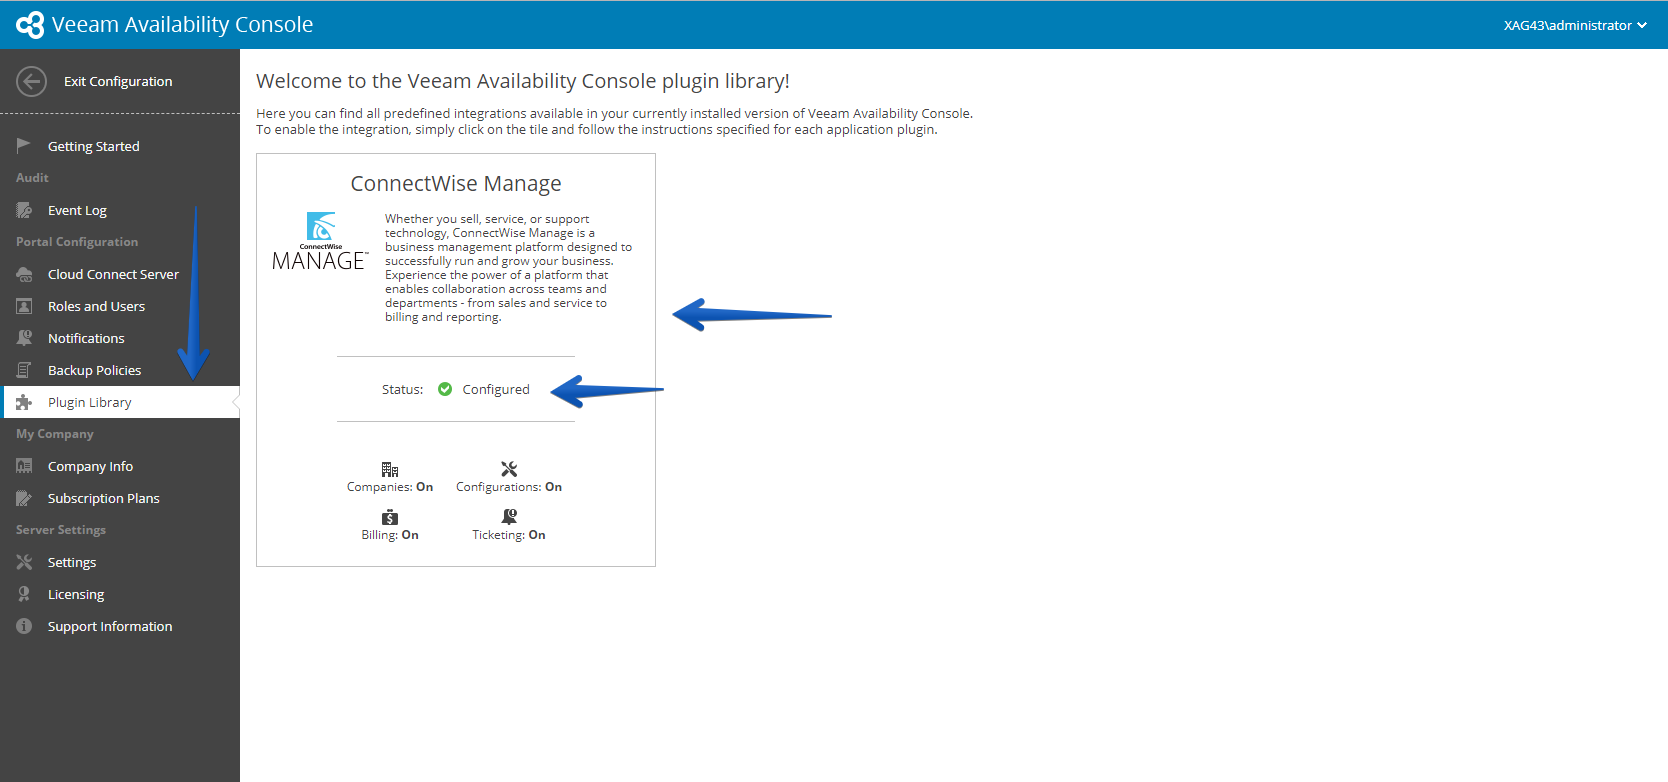The image size is (1668, 782).
Task: Click the plugin library welcome heading
Action: (x=523, y=81)
